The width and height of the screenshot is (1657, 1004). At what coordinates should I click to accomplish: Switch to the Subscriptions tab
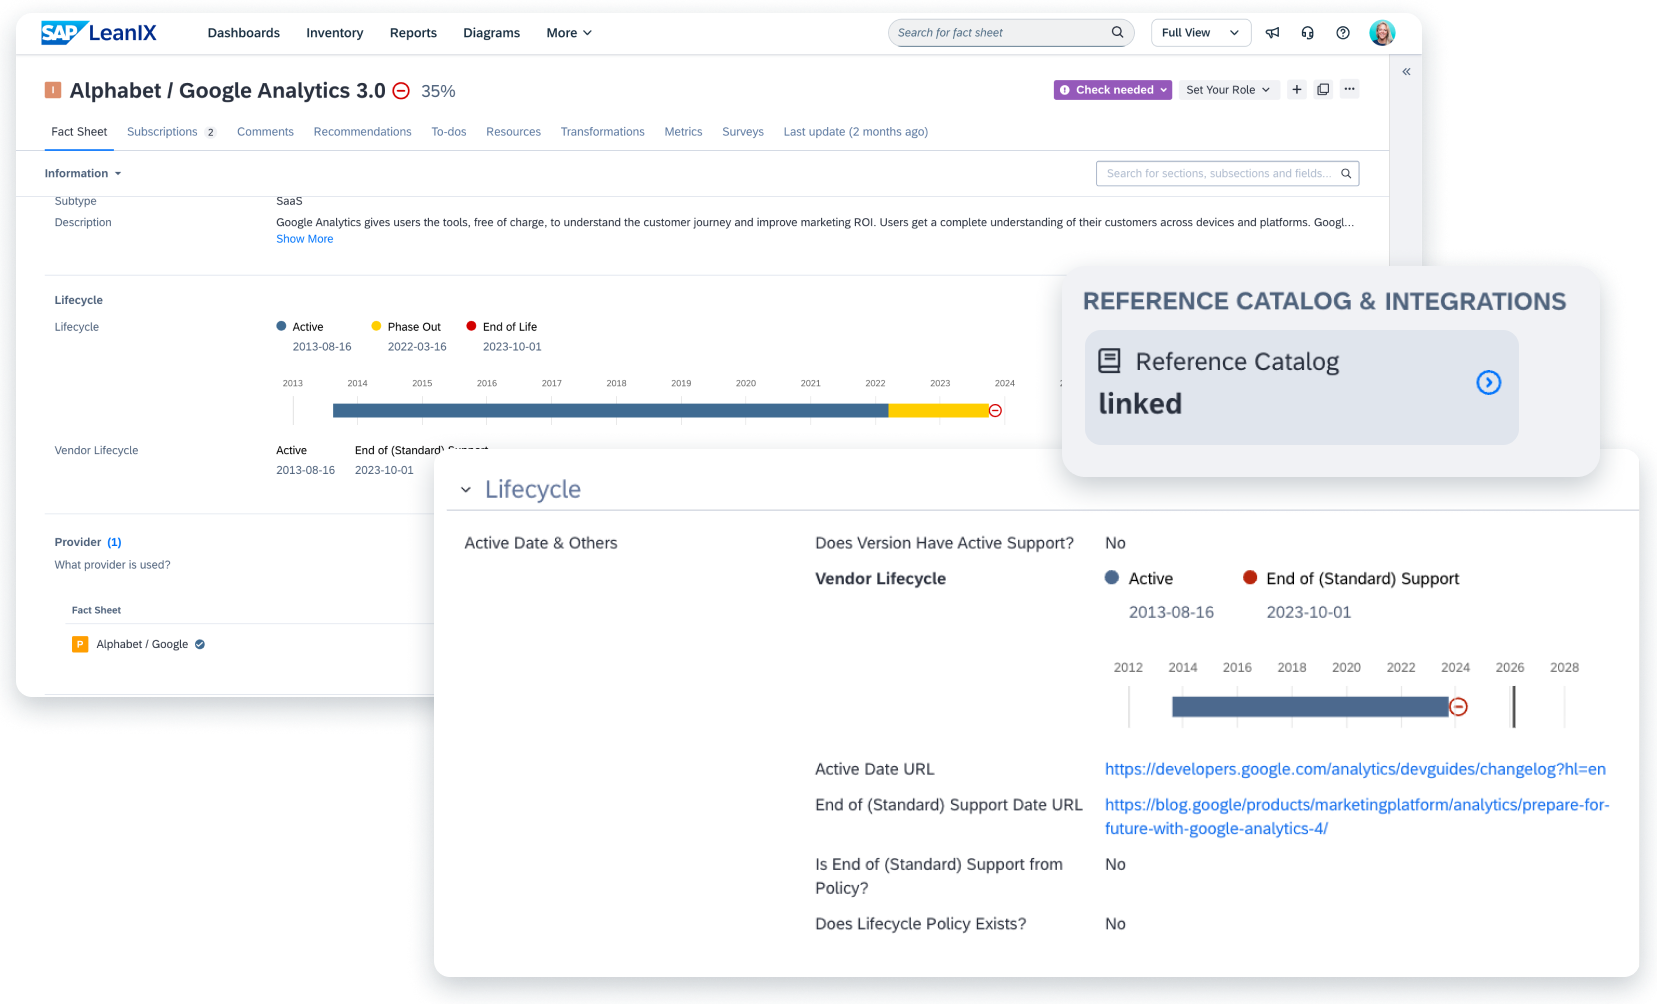point(163,131)
